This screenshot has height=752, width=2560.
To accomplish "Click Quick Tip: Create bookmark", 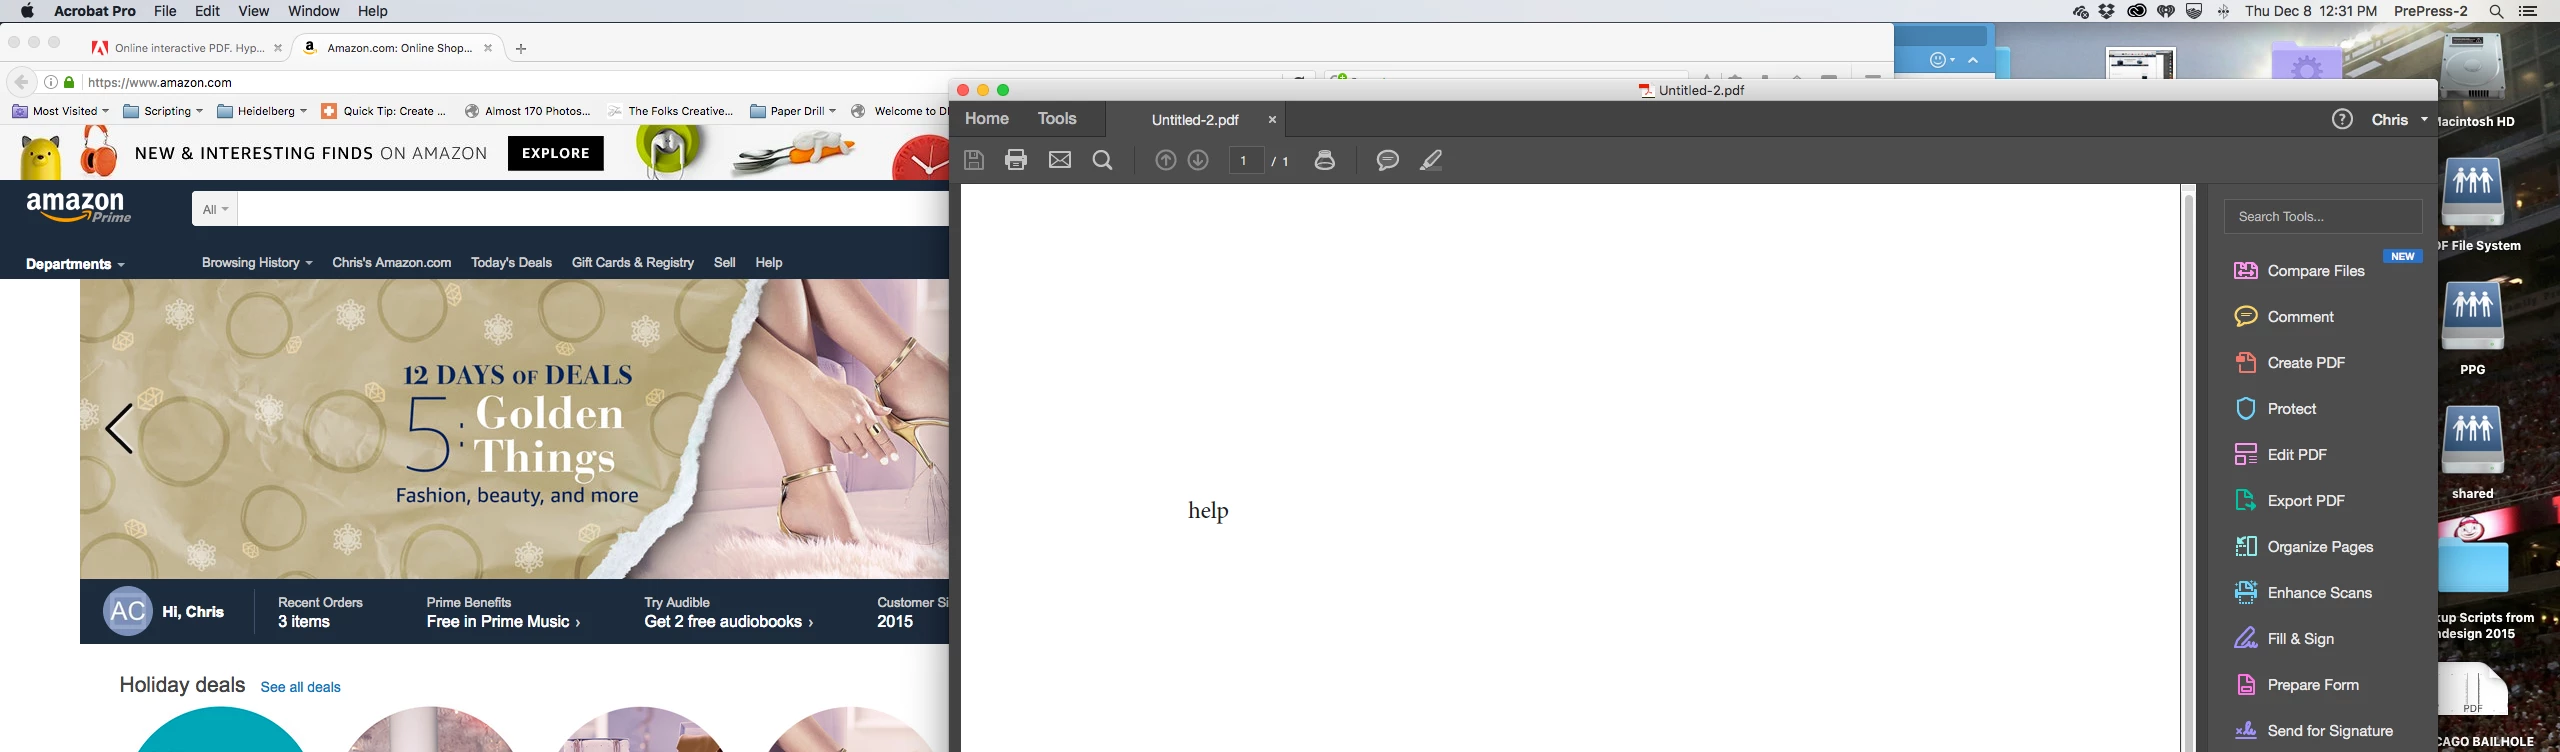I will click(x=384, y=111).
